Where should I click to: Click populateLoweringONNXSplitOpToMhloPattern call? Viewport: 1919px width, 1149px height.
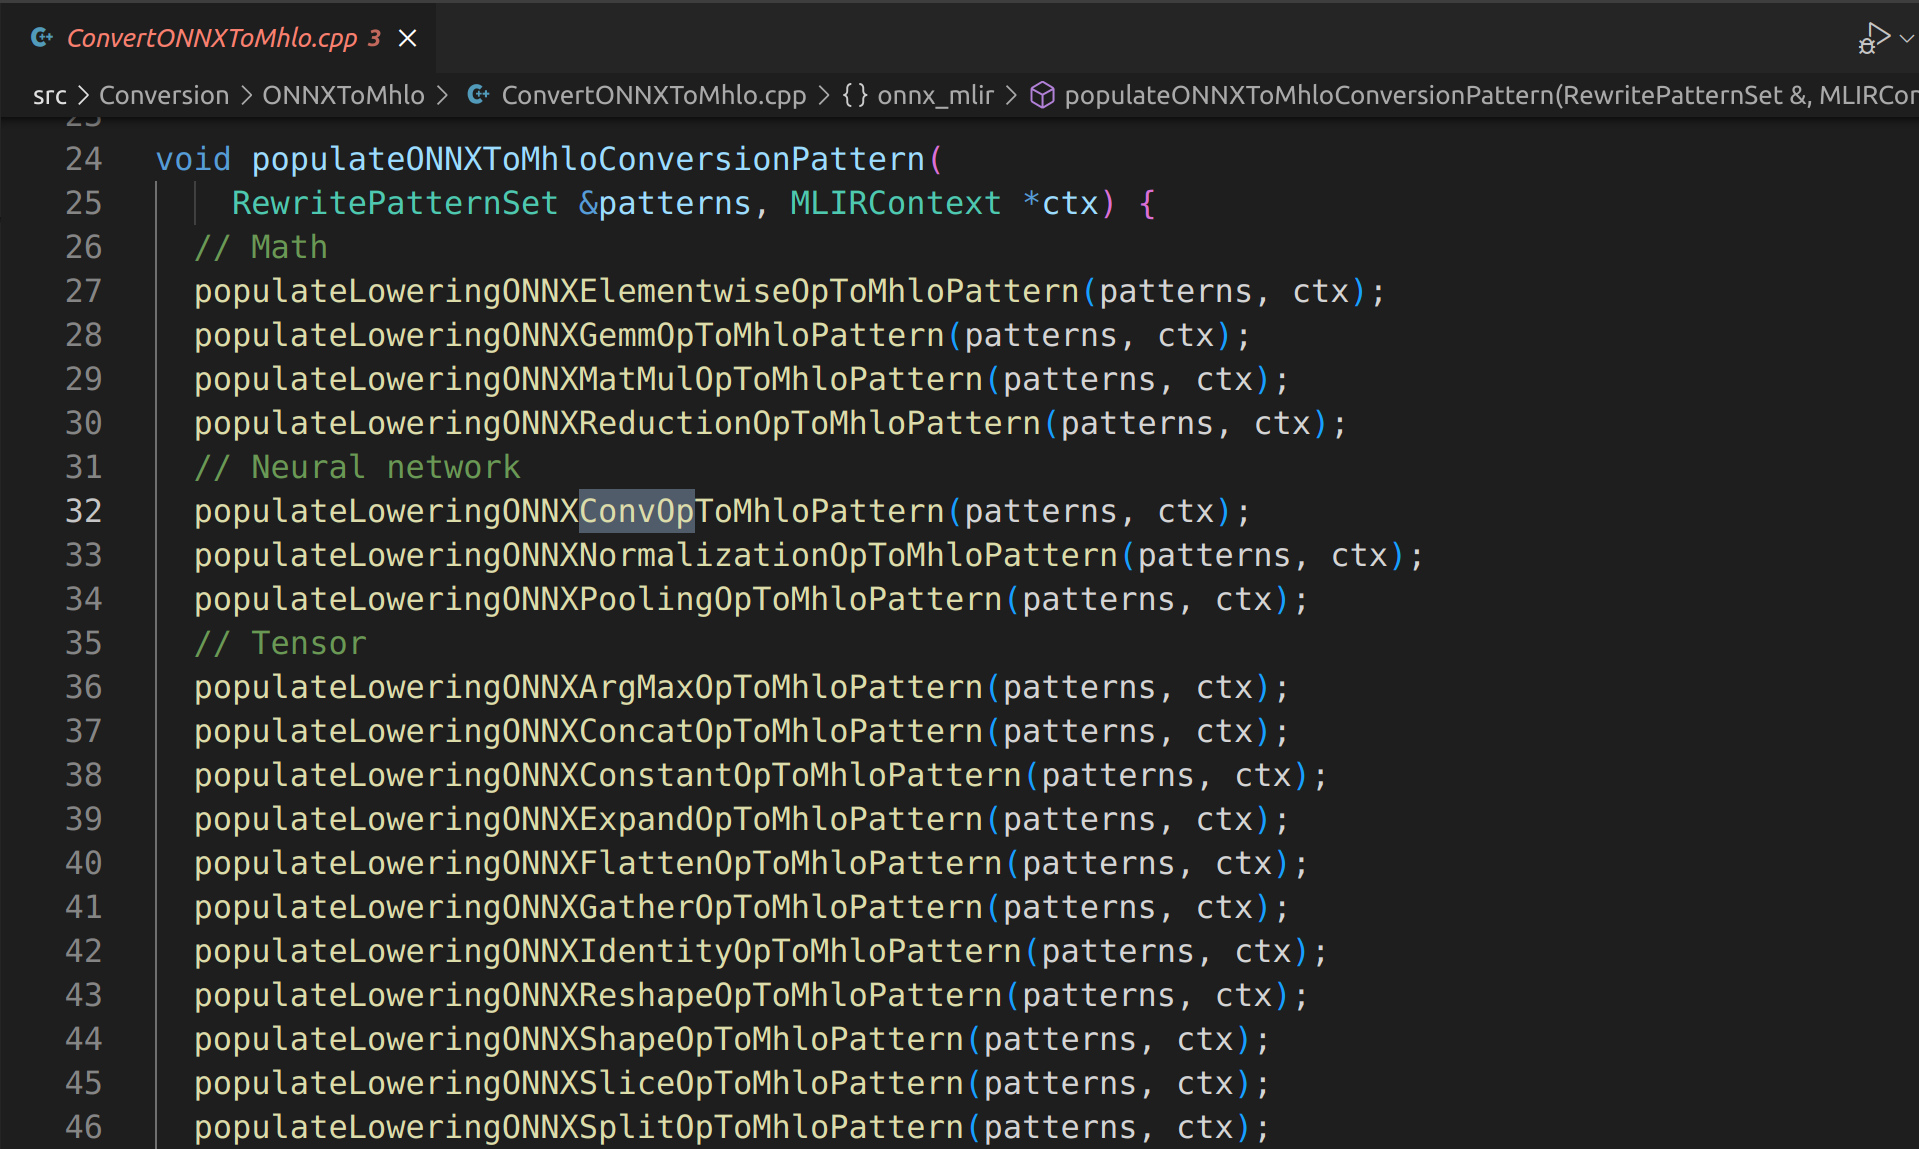pos(579,1127)
